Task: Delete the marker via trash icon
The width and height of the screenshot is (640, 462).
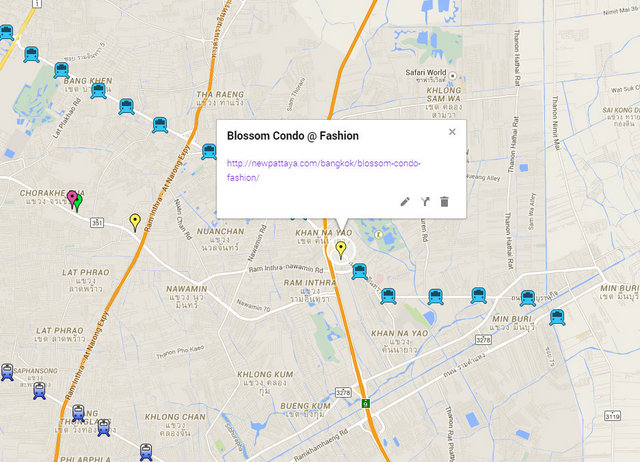Action: pos(444,202)
